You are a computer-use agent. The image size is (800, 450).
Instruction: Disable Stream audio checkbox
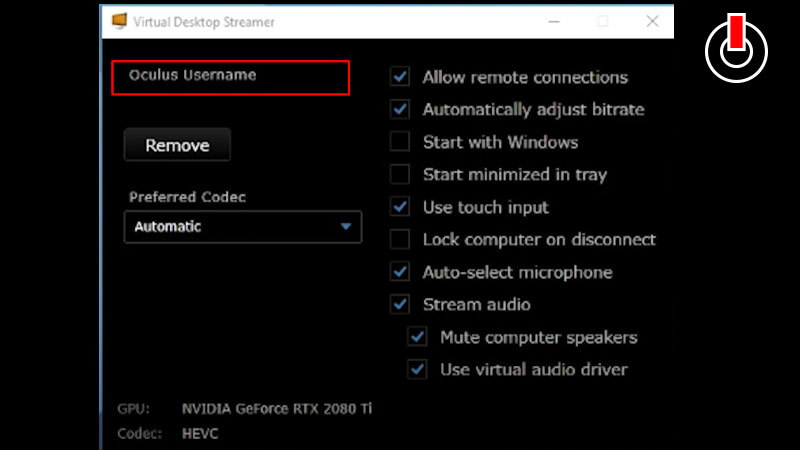(400, 304)
